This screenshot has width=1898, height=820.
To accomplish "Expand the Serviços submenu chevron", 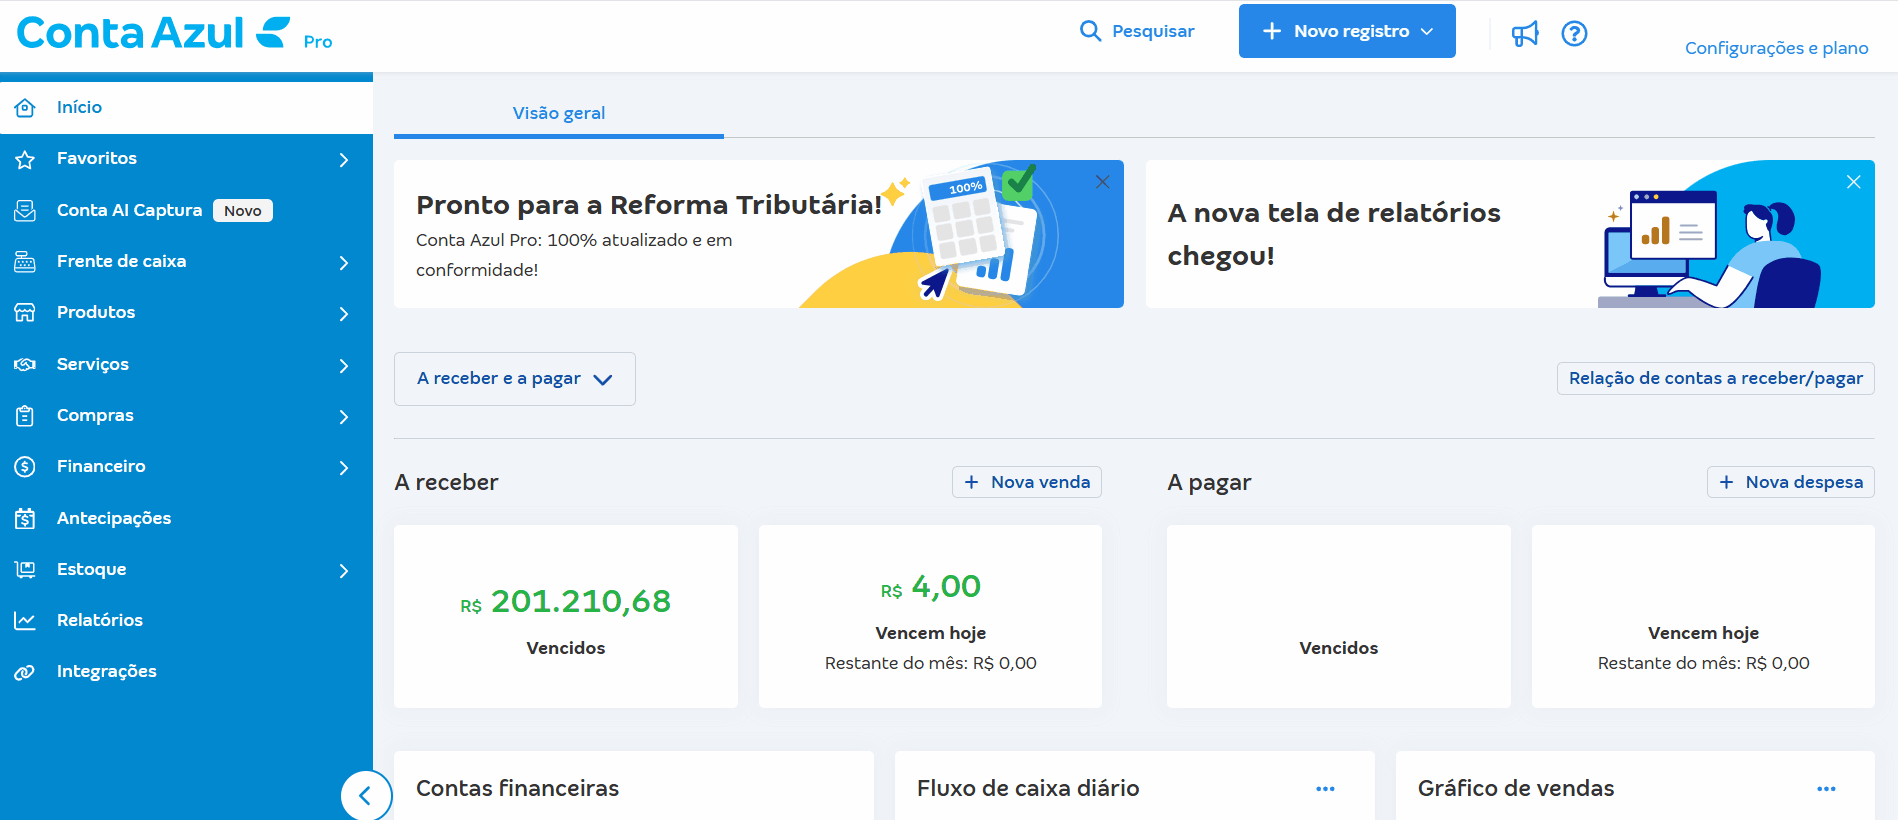I will (344, 366).
